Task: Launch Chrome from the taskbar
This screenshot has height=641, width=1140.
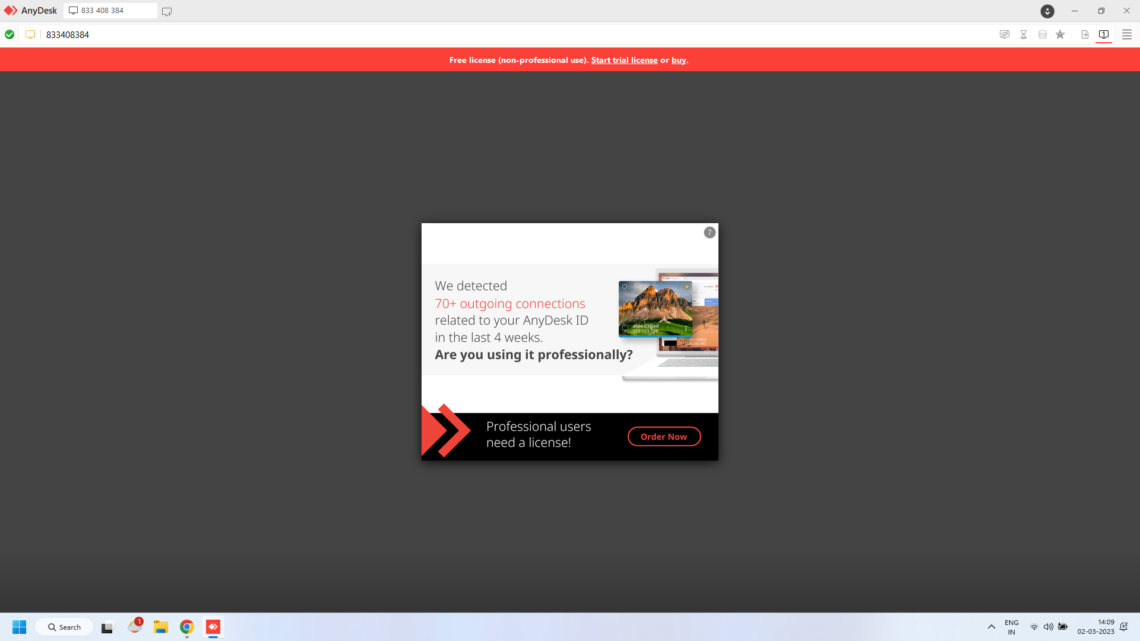Action: 186,627
